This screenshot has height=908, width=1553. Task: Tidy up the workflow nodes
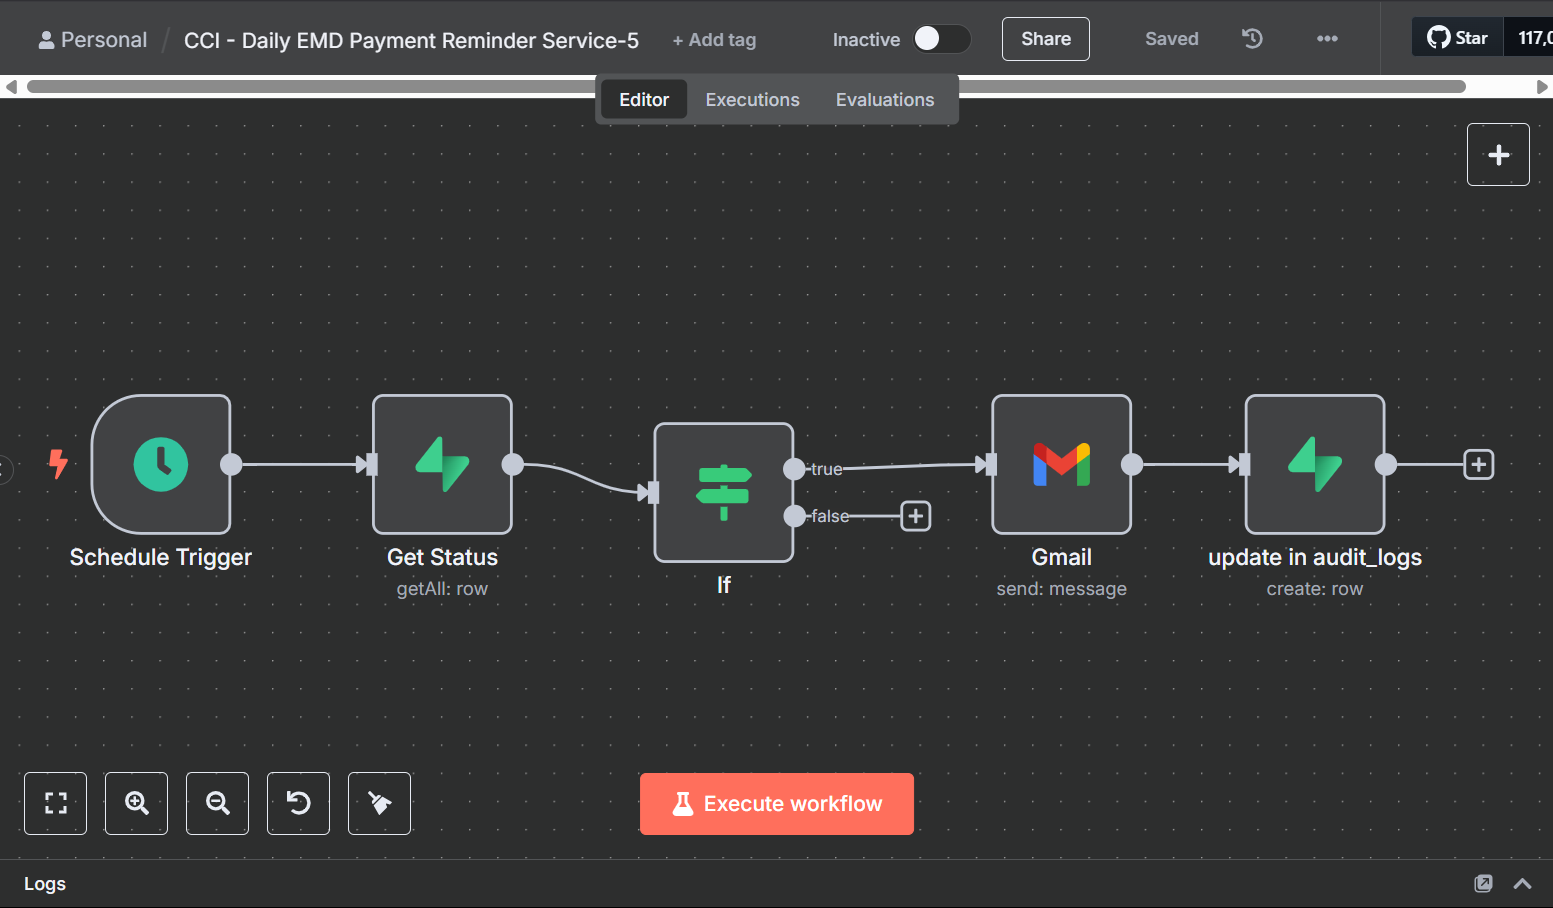coord(379,803)
